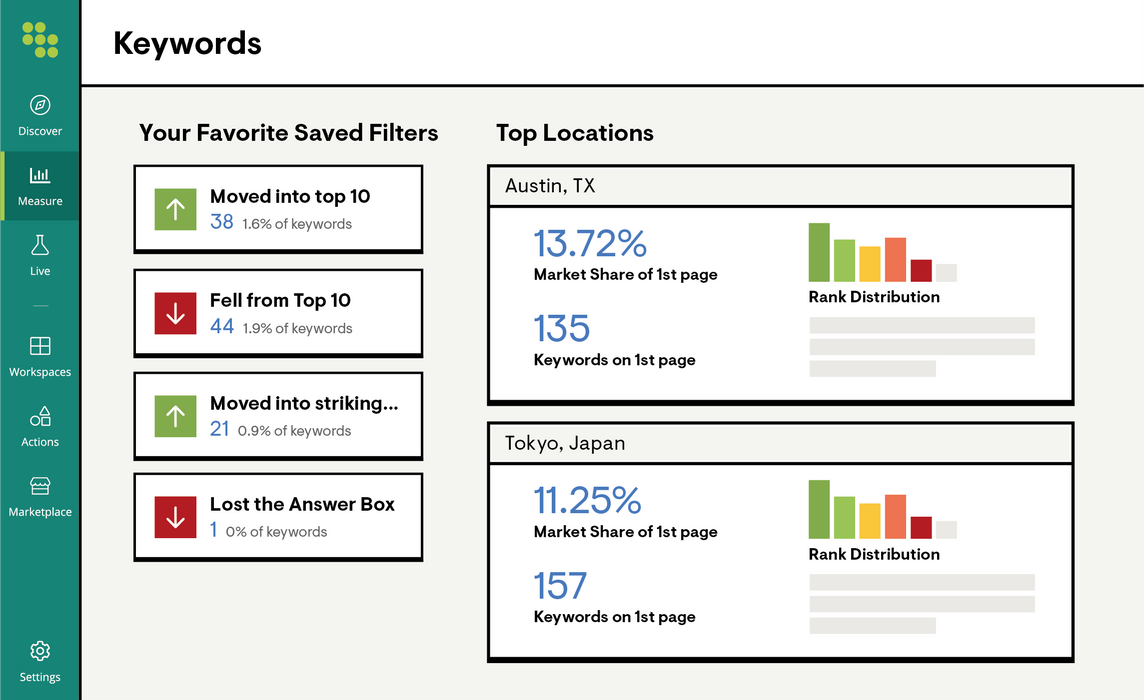The image size is (1144, 700).
Task: Click red down arrow on Lost the Answer Box
Action: click(175, 517)
